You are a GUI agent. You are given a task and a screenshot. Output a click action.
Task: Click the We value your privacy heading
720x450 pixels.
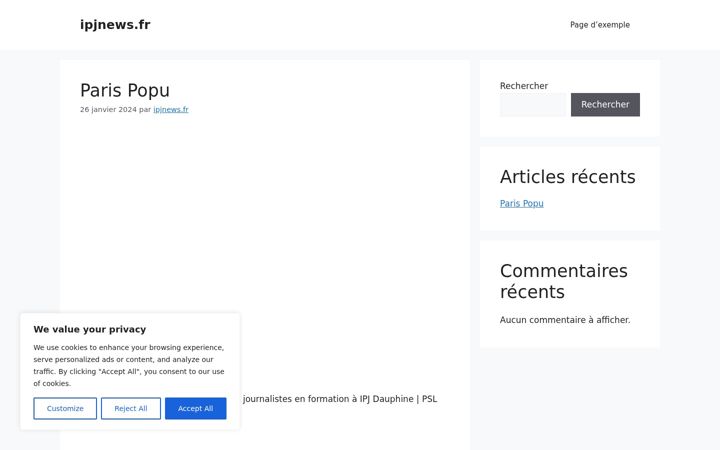pos(90,329)
